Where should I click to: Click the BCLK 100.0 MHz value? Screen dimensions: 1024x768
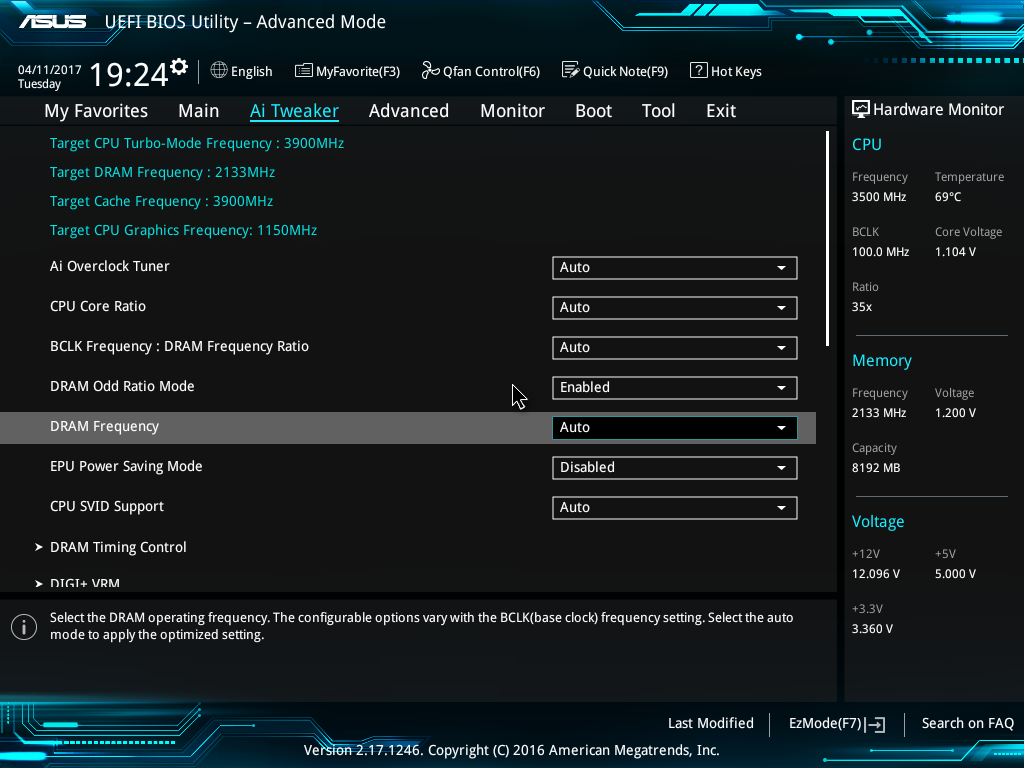(x=880, y=251)
